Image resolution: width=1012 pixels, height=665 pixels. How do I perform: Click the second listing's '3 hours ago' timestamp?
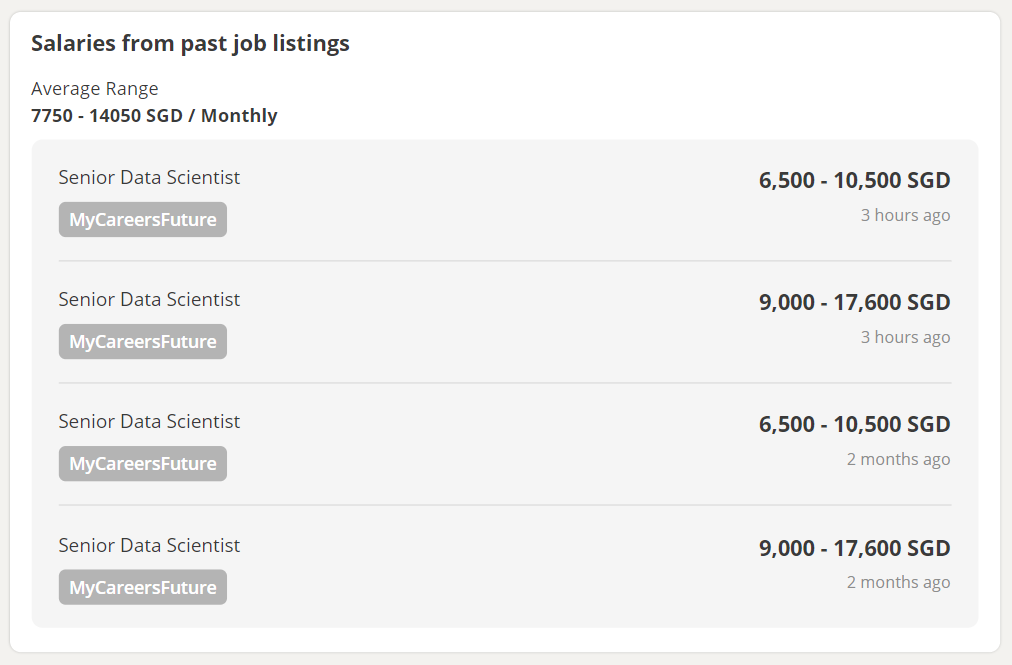click(905, 337)
